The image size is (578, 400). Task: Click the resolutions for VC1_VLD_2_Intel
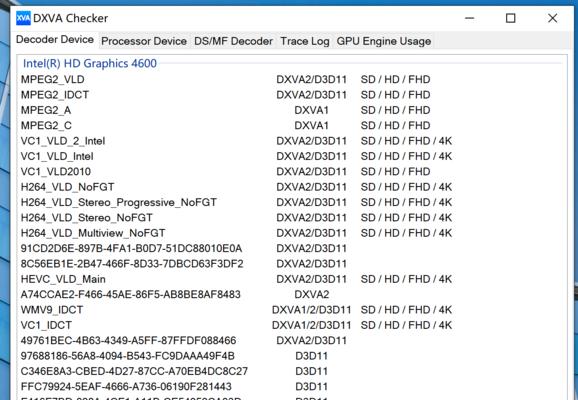[406, 141]
